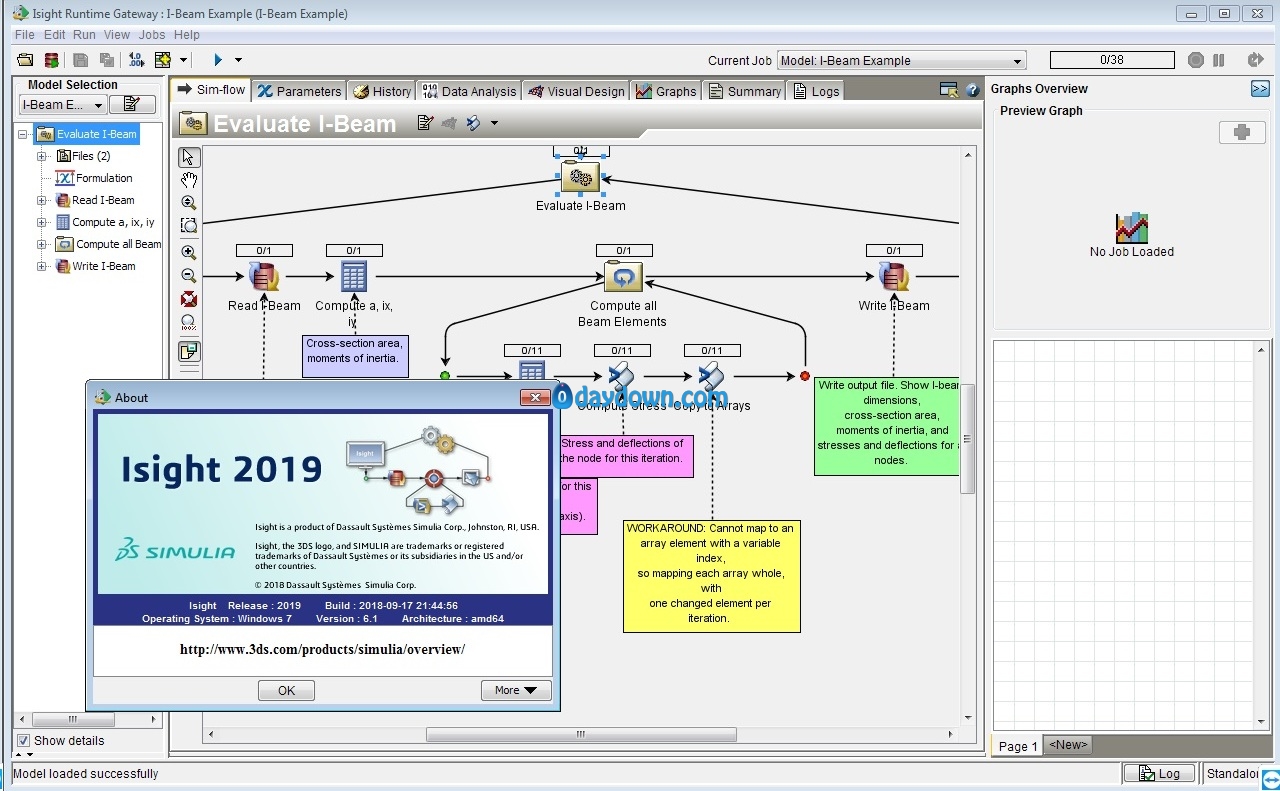Select the Evaluate I-Beam component at the top of the canvas
The height and width of the screenshot is (791, 1280).
click(580, 178)
